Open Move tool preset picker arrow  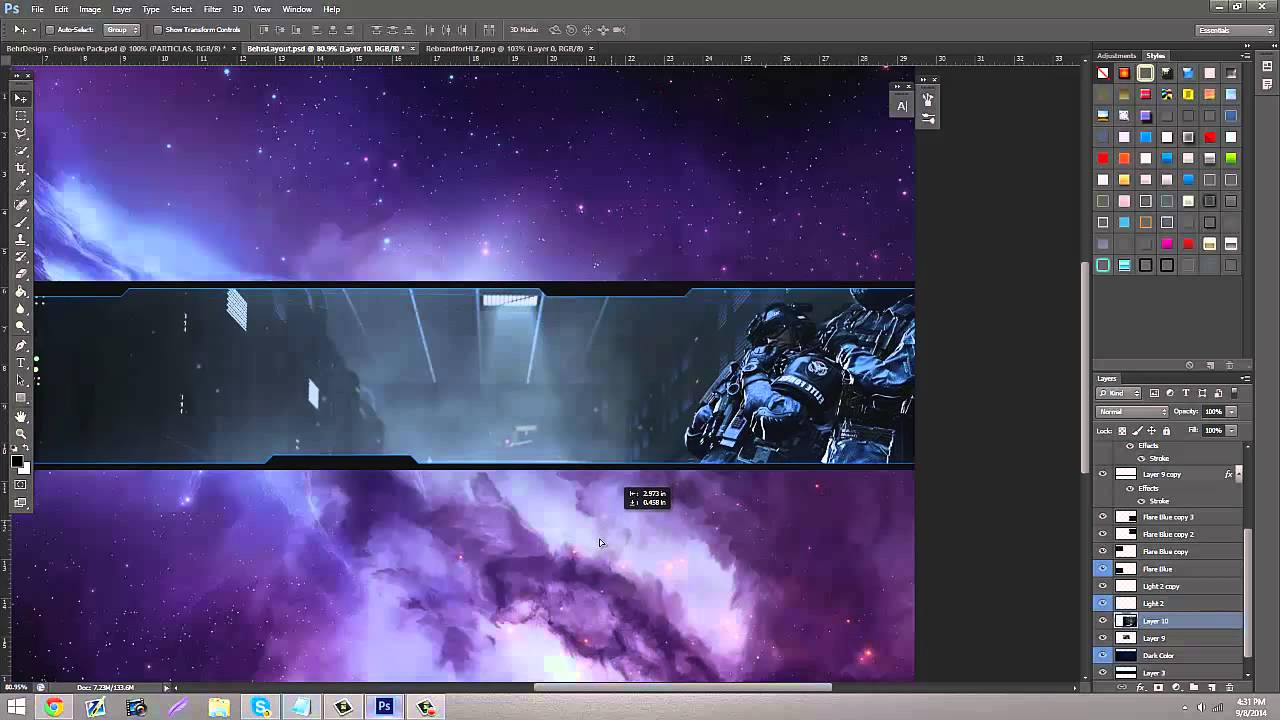point(33,30)
